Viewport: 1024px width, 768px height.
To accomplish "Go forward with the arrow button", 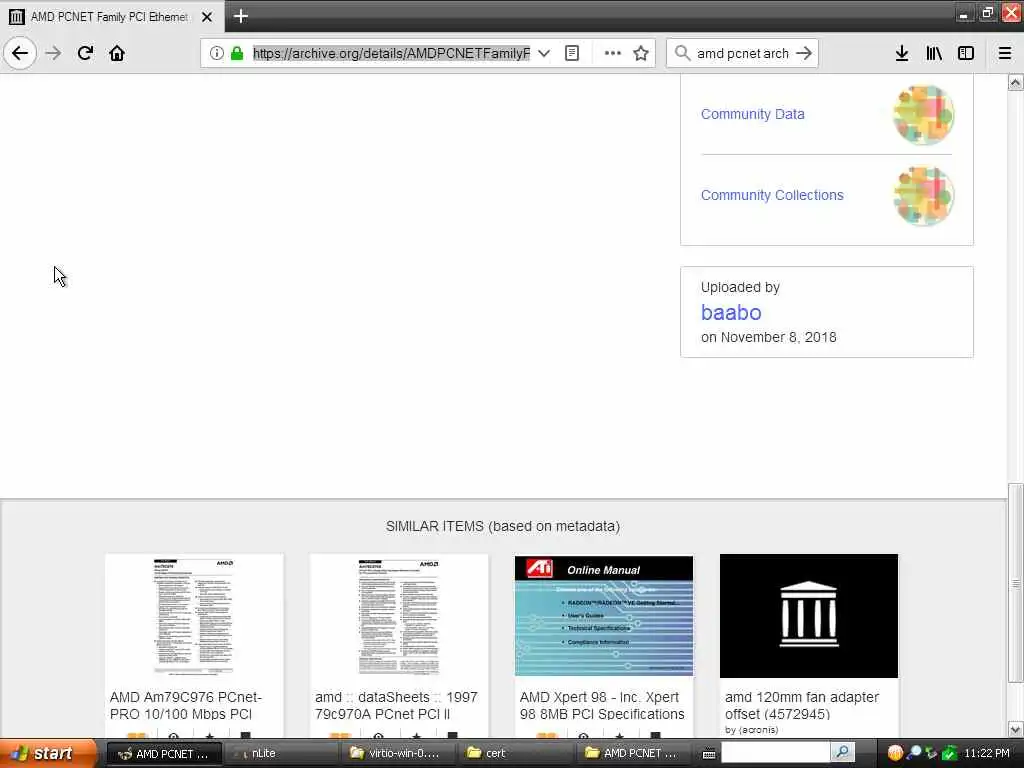I will tap(53, 53).
